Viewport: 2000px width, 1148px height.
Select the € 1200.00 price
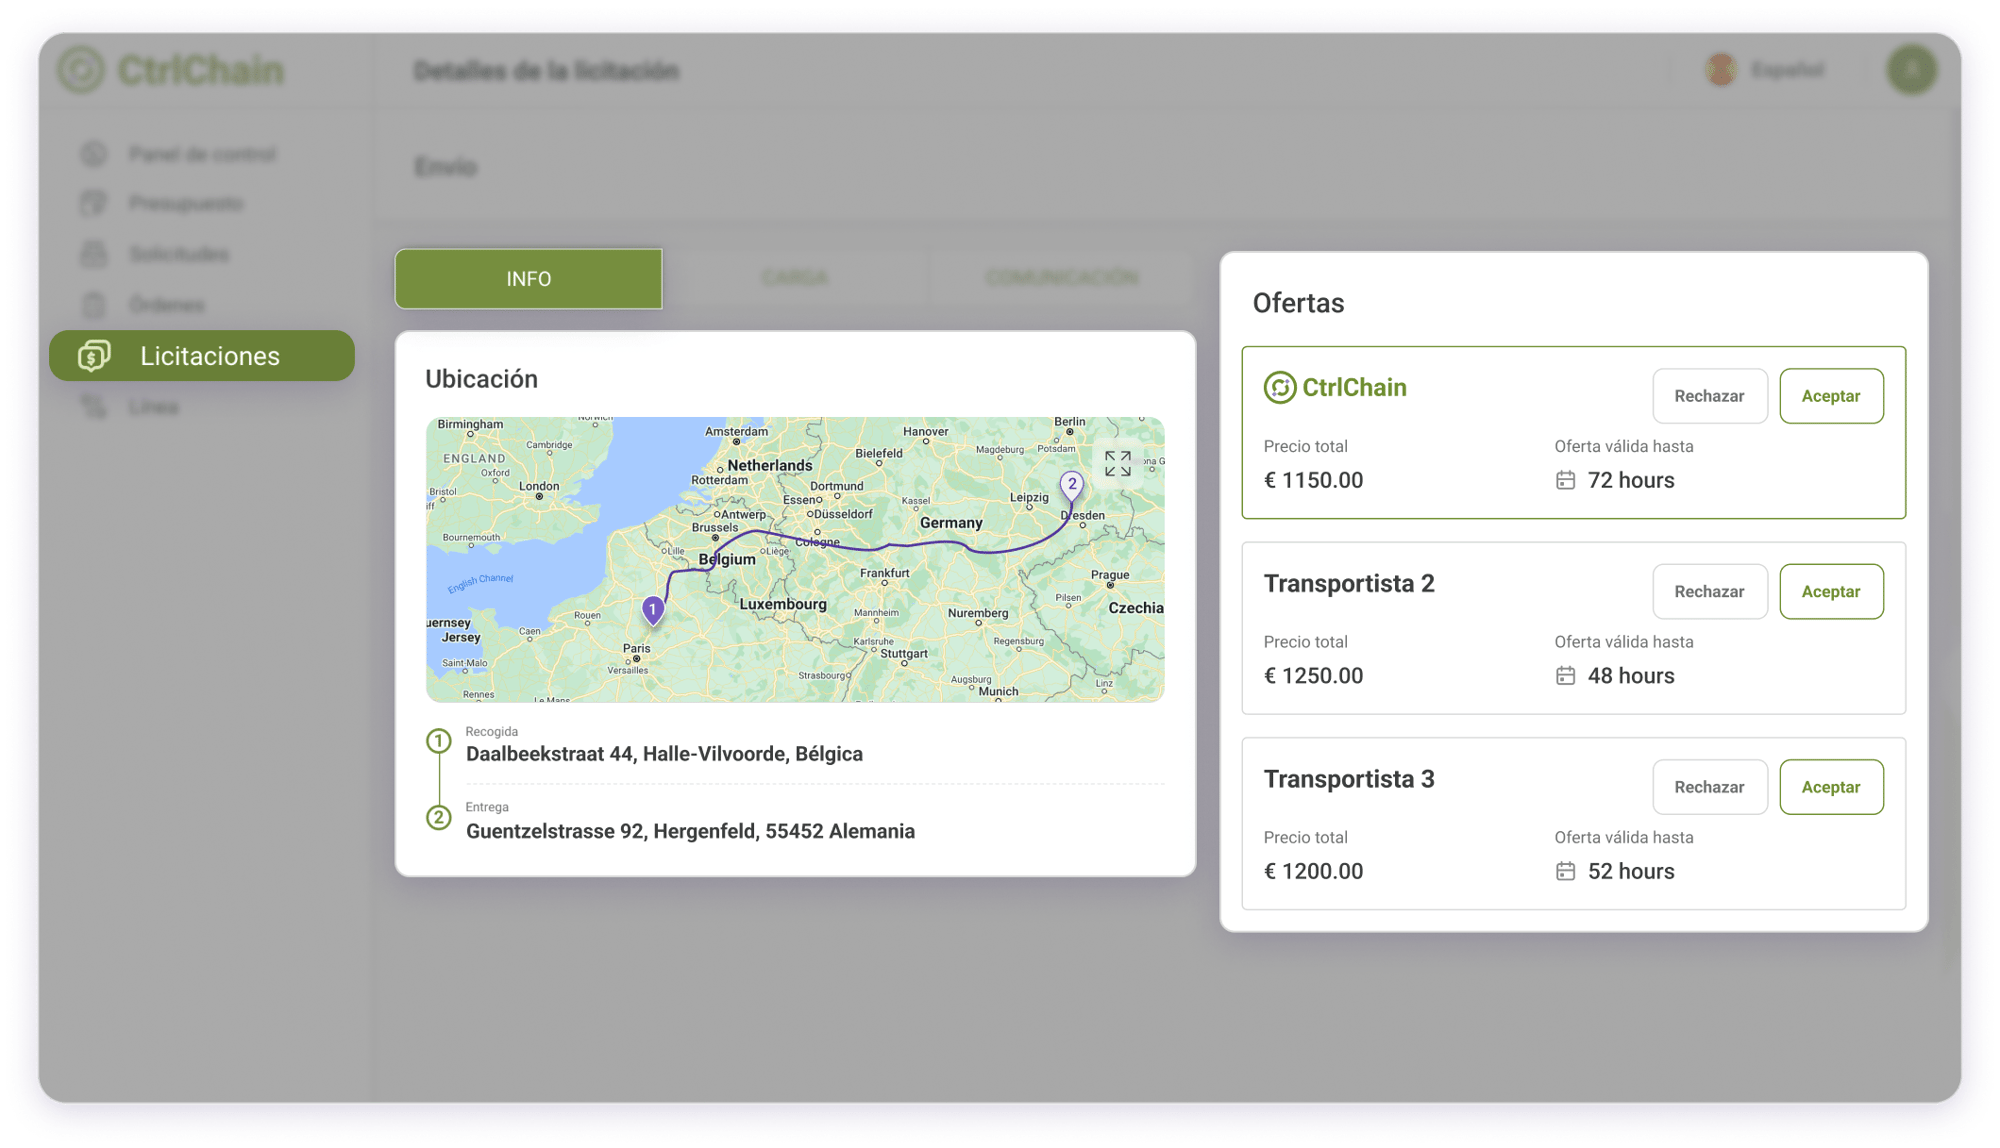(1313, 872)
